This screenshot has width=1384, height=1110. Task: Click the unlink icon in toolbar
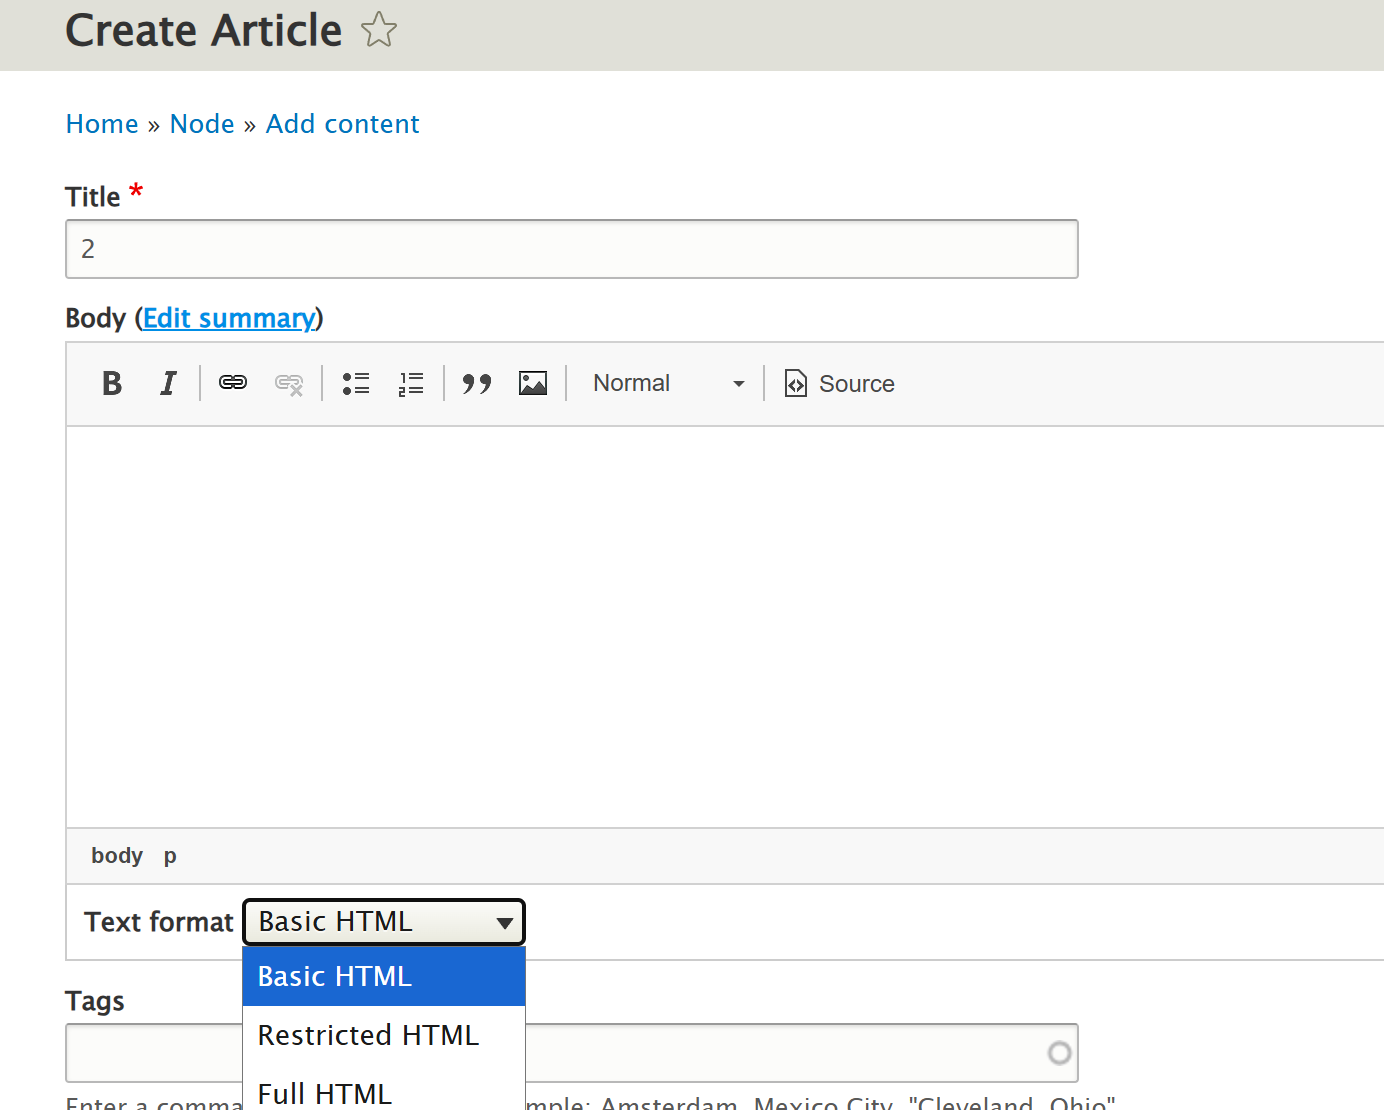[289, 383]
